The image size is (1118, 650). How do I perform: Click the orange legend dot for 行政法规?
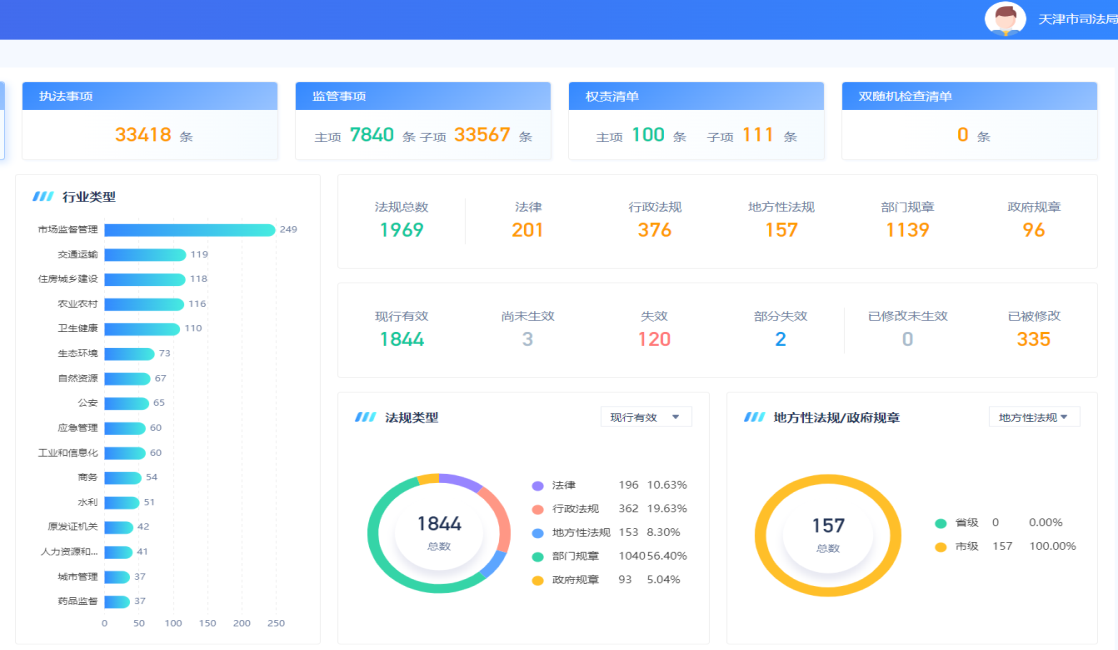[x=538, y=509]
